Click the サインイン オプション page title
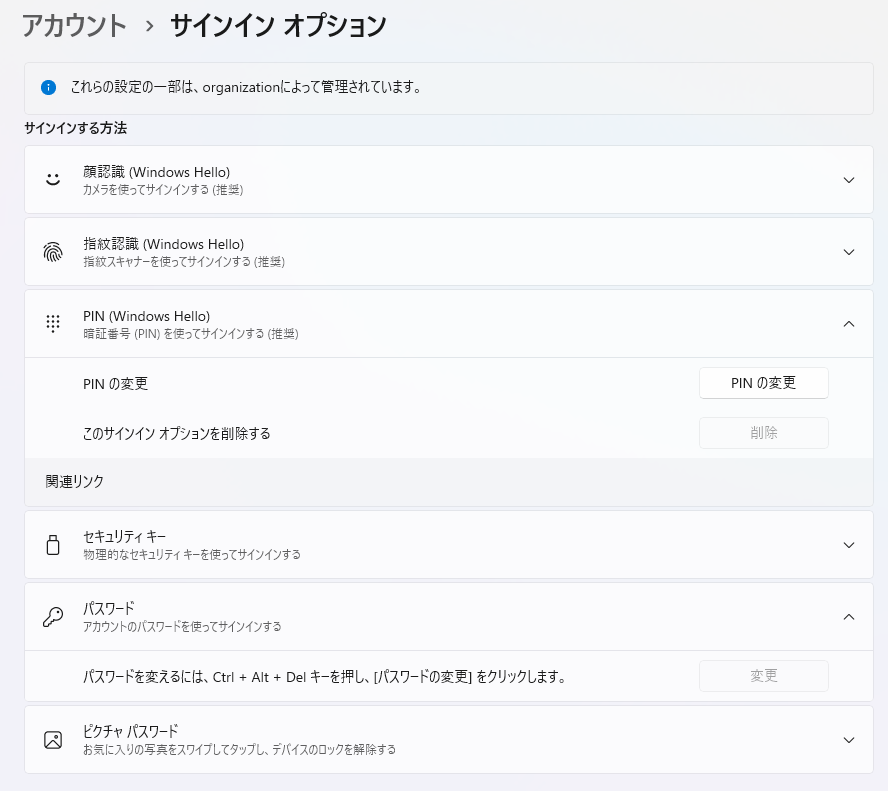The width and height of the screenshot is (888, 791). point(278,26)
